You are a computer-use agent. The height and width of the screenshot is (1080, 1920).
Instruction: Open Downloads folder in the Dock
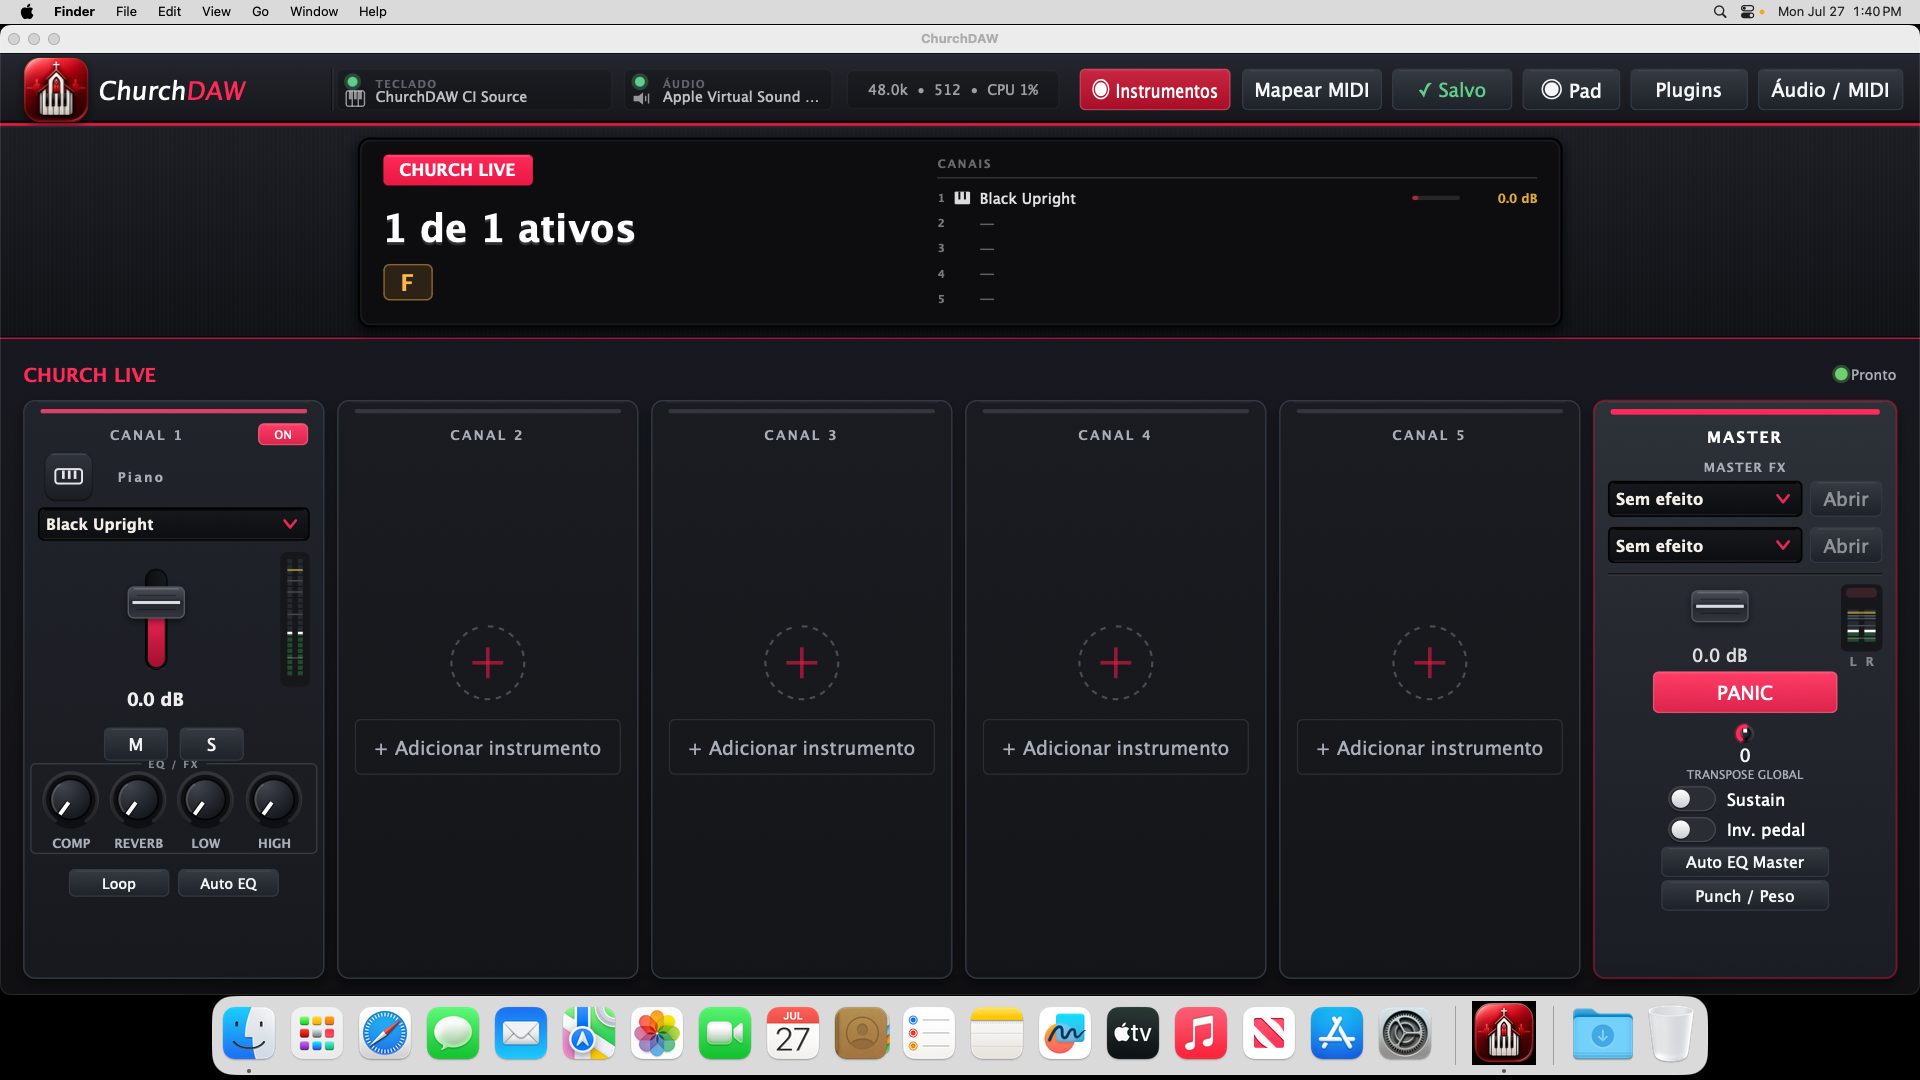pos(1603,1034)
